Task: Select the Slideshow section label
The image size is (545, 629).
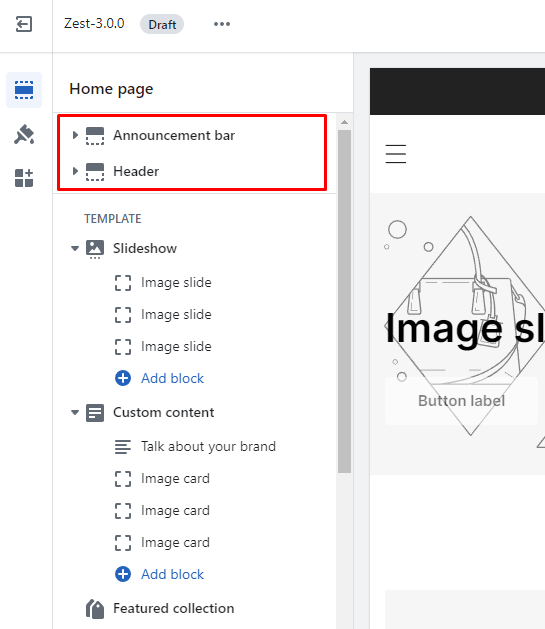Action: [x=145, y=248]
